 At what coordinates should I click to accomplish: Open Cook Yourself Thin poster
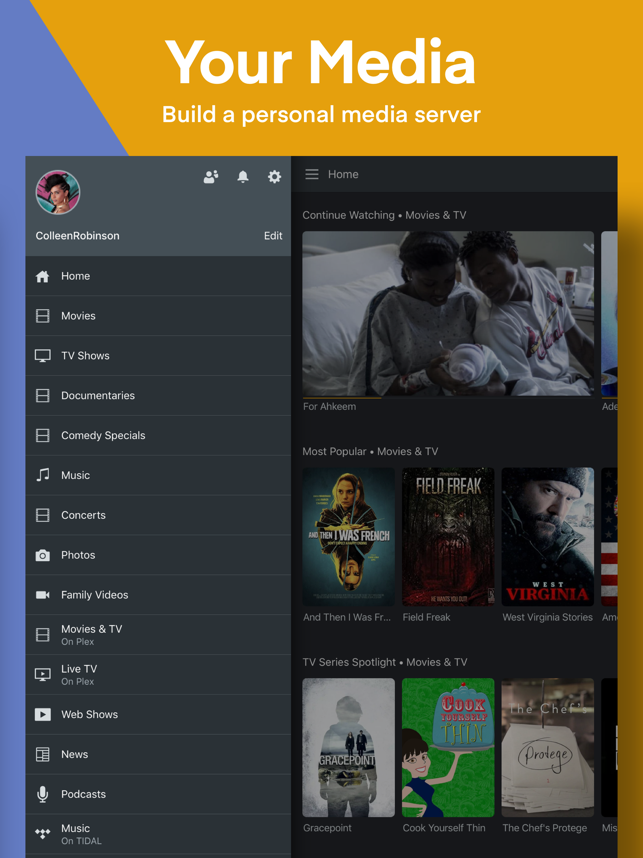point(448,747)
